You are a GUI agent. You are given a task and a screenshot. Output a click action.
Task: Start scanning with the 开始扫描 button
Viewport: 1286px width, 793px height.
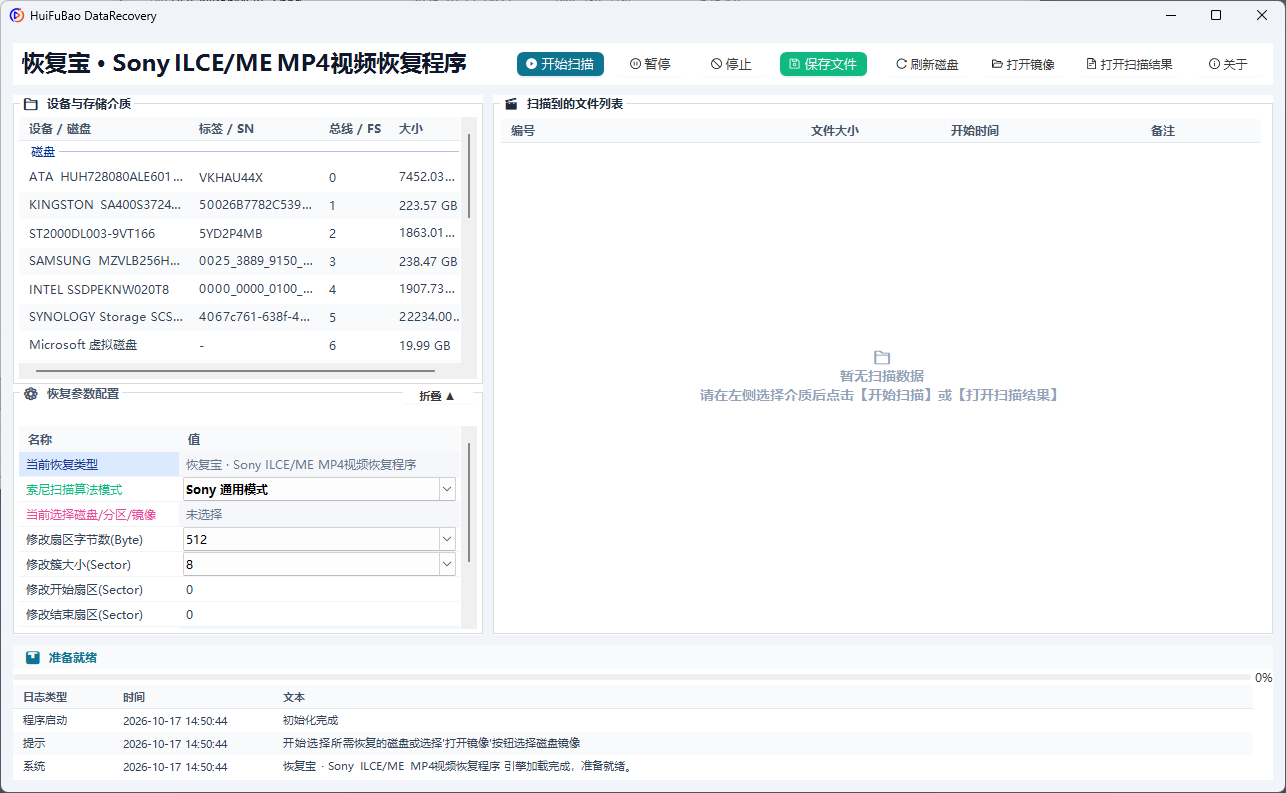pos(560,64)
